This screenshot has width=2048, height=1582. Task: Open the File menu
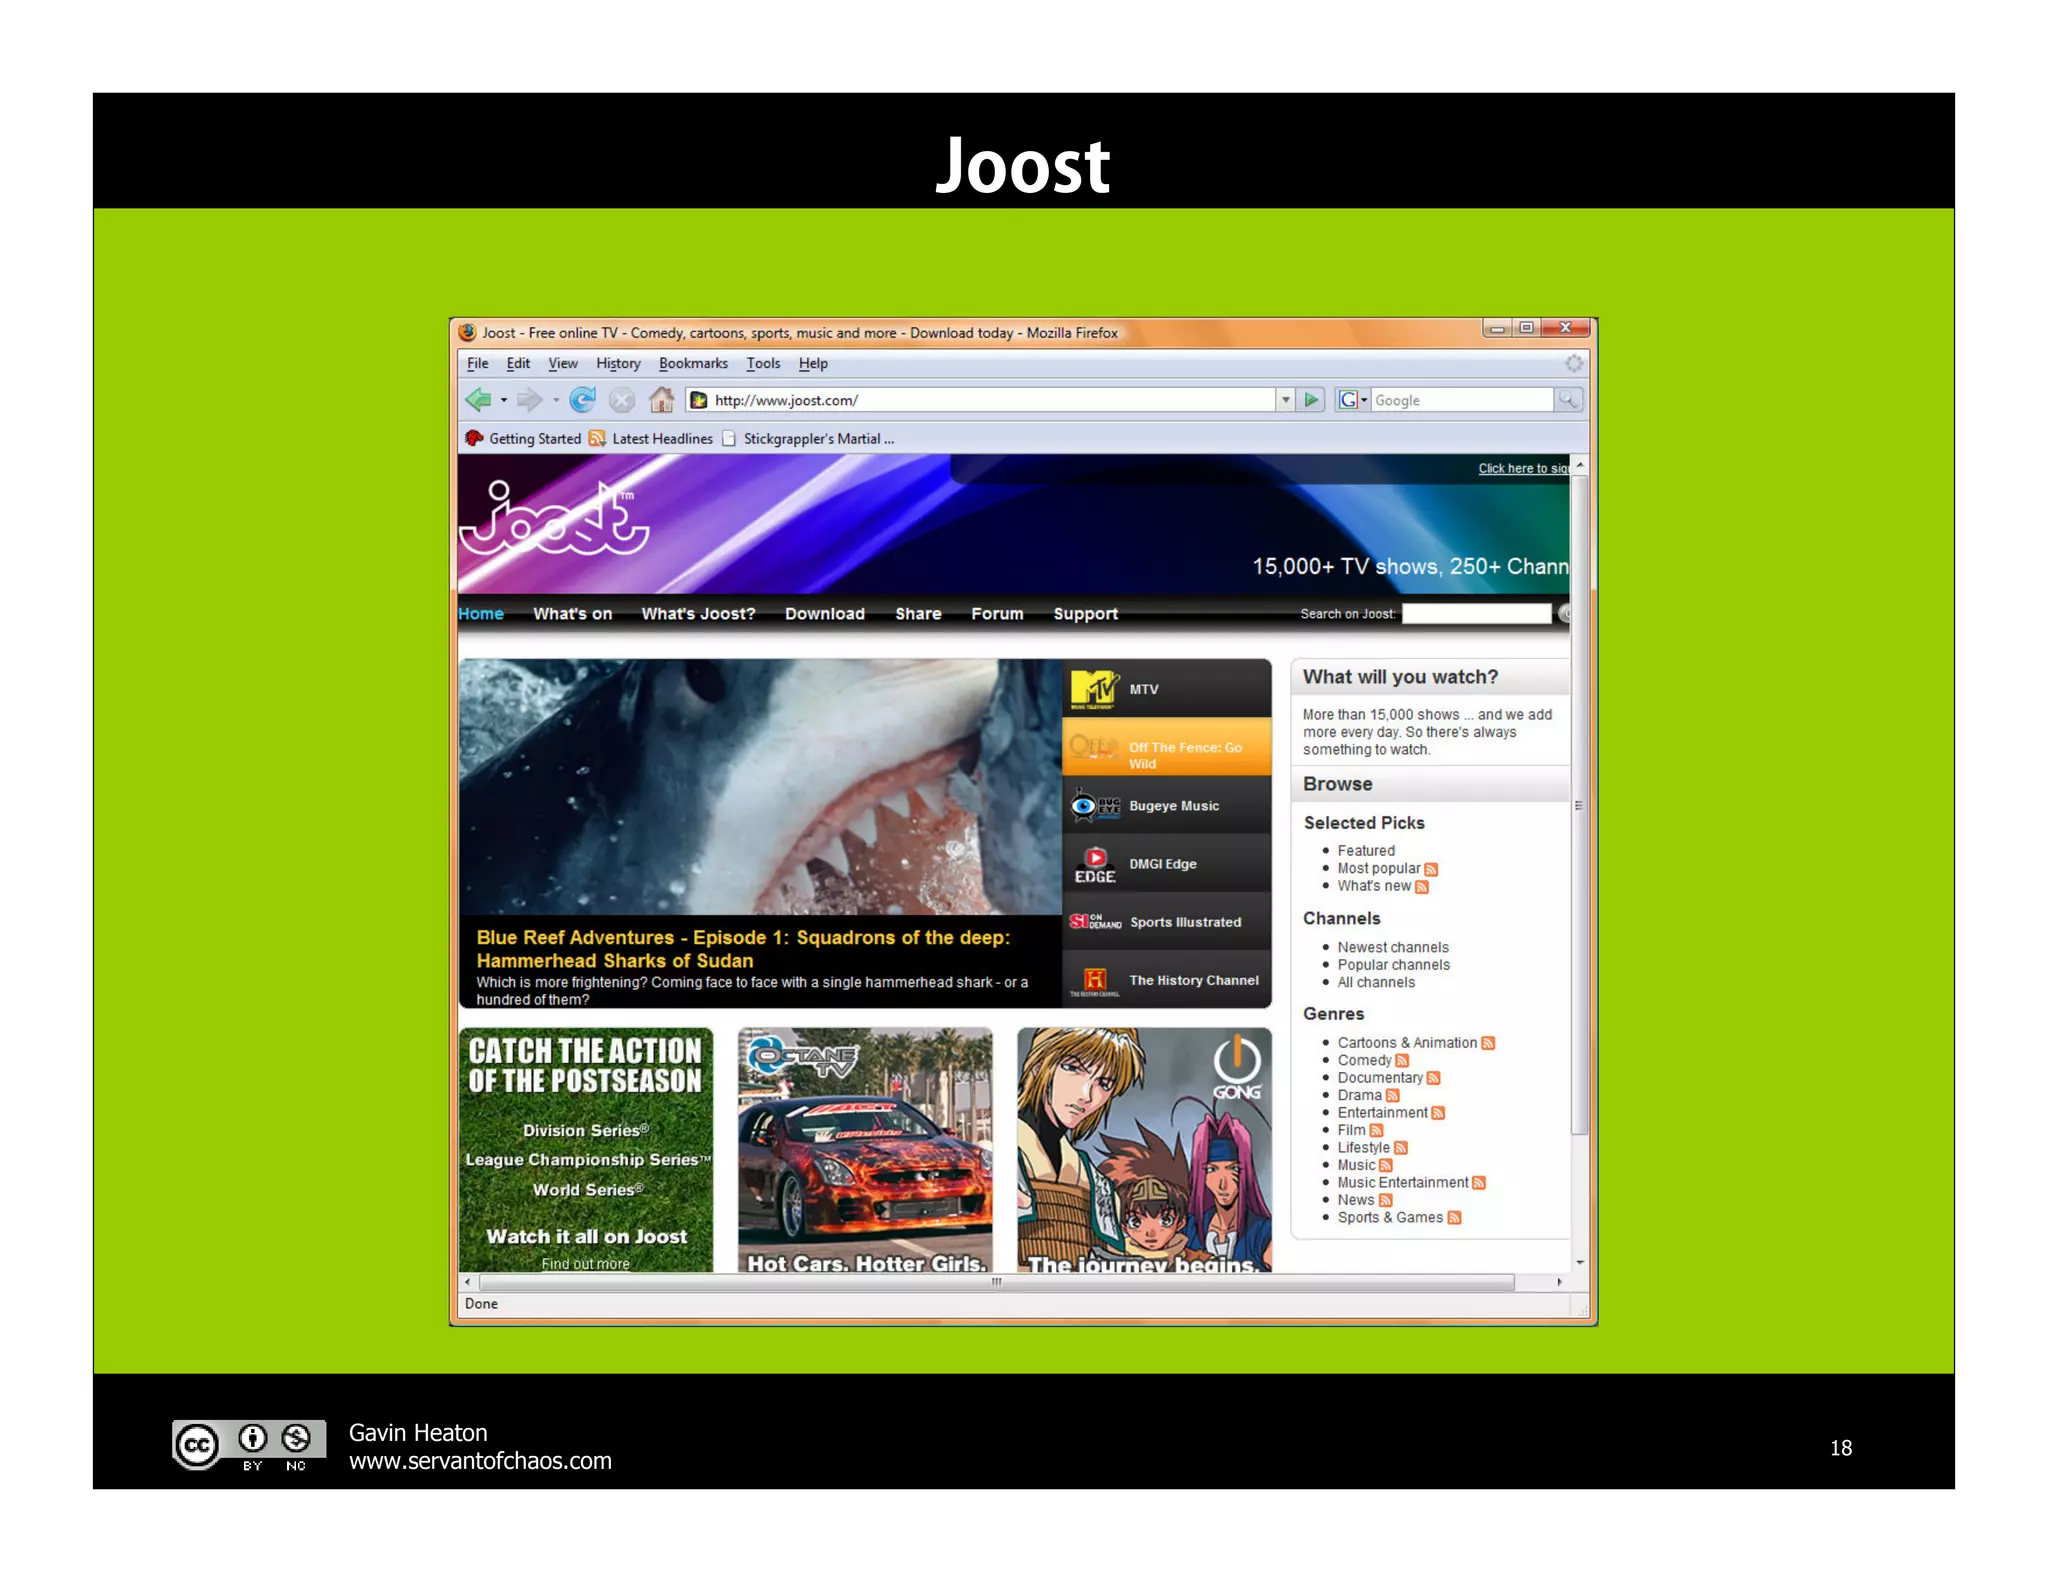pos(478,363)
